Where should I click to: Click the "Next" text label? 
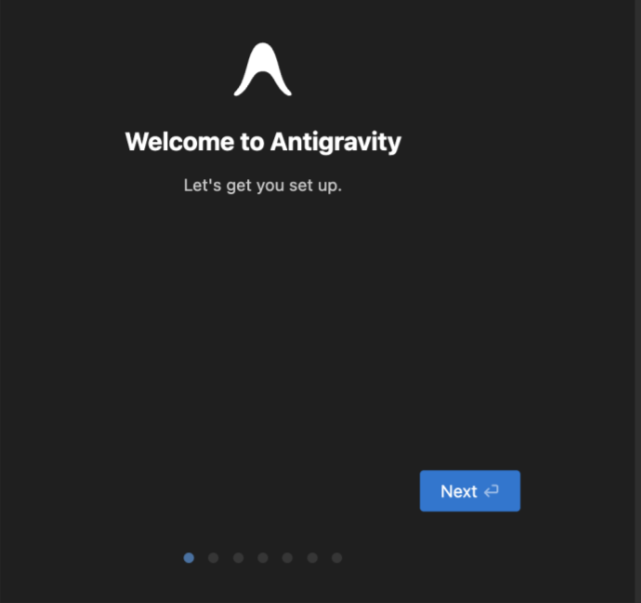[459, 491]
